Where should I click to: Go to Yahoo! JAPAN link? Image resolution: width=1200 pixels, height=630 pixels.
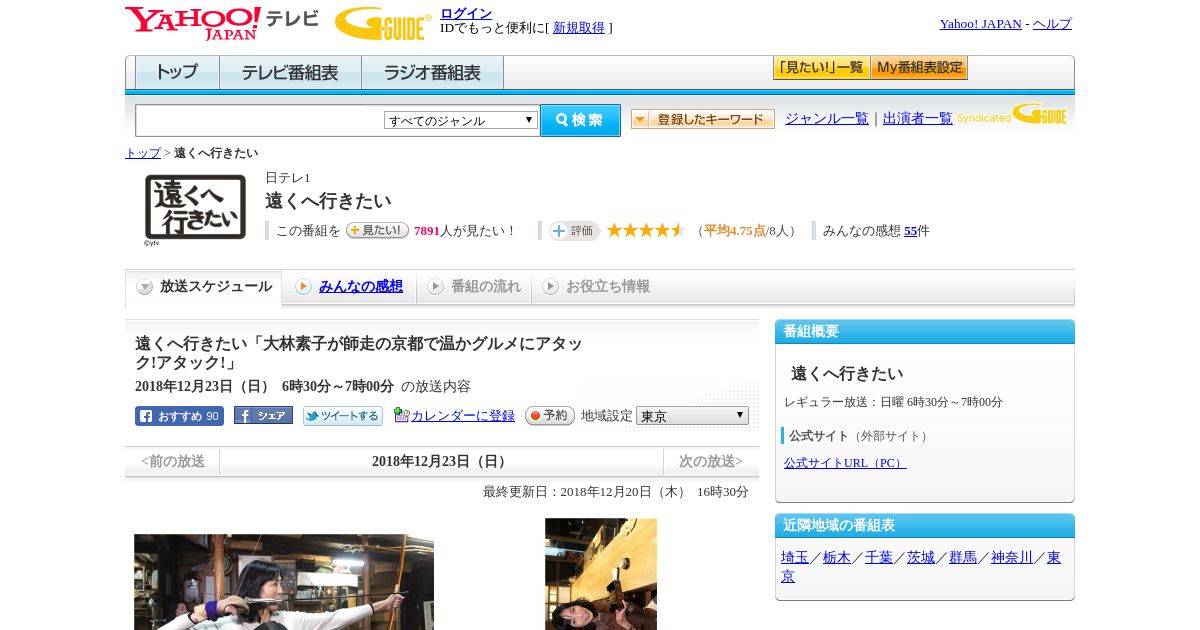point(980,24)
